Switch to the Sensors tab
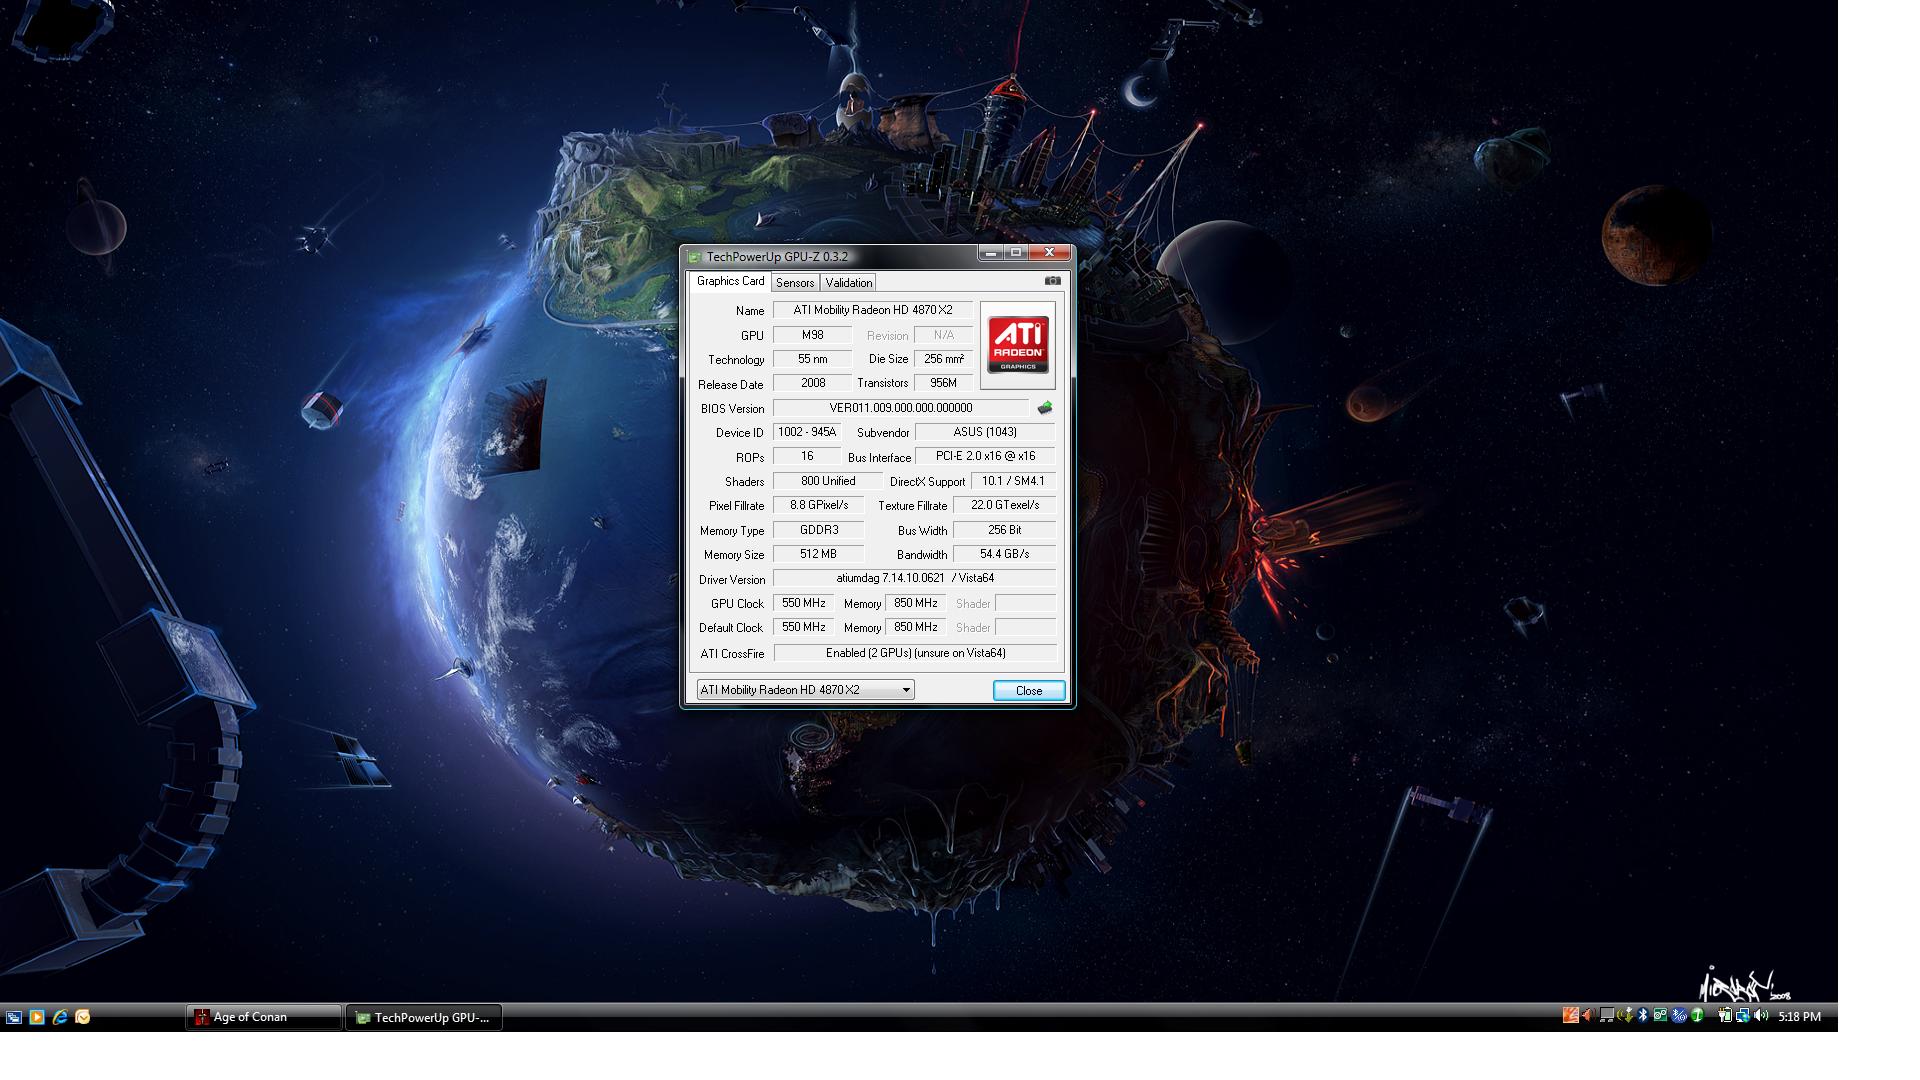 [x=795, y=283]
